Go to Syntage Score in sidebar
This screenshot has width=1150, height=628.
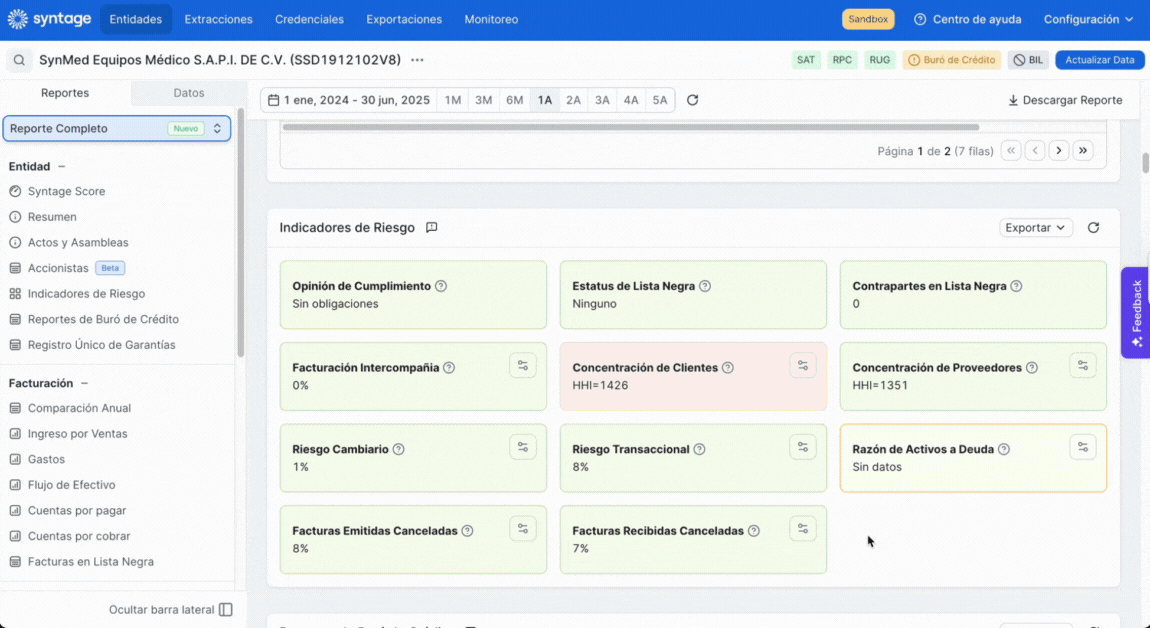coord(67,191)
